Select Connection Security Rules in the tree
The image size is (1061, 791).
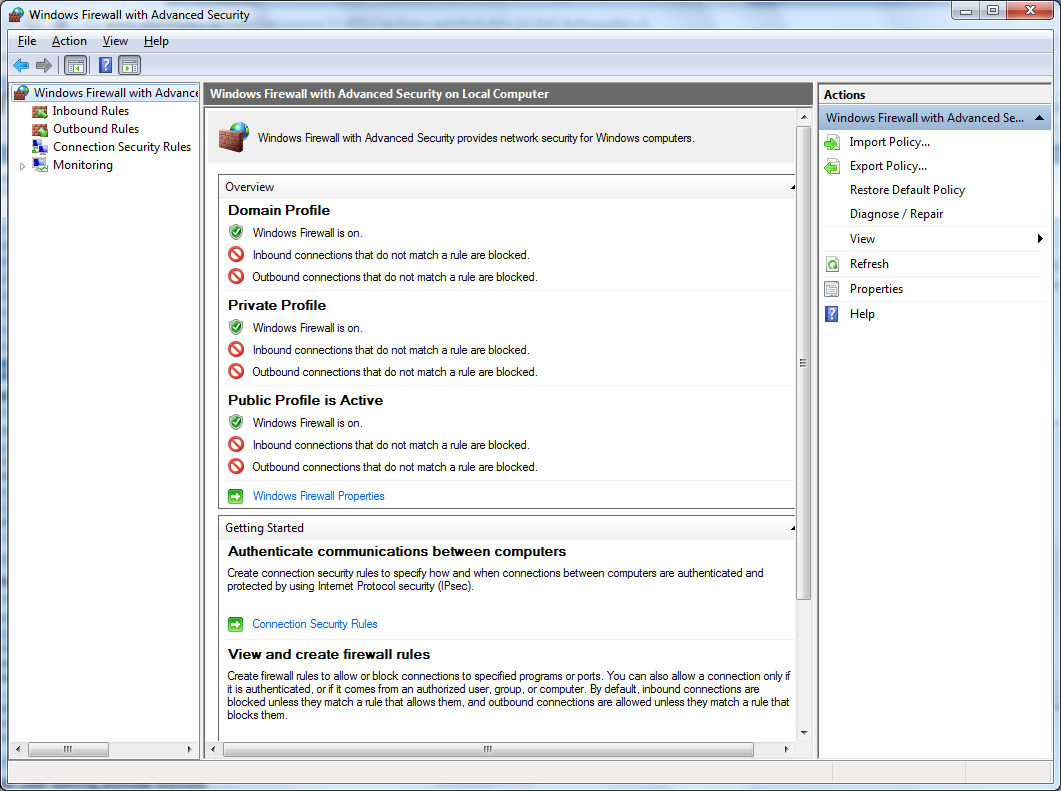(122, 147)
